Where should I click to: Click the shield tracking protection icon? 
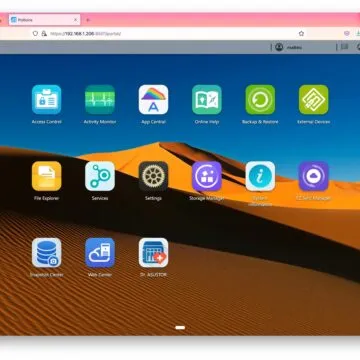[35, 33]
